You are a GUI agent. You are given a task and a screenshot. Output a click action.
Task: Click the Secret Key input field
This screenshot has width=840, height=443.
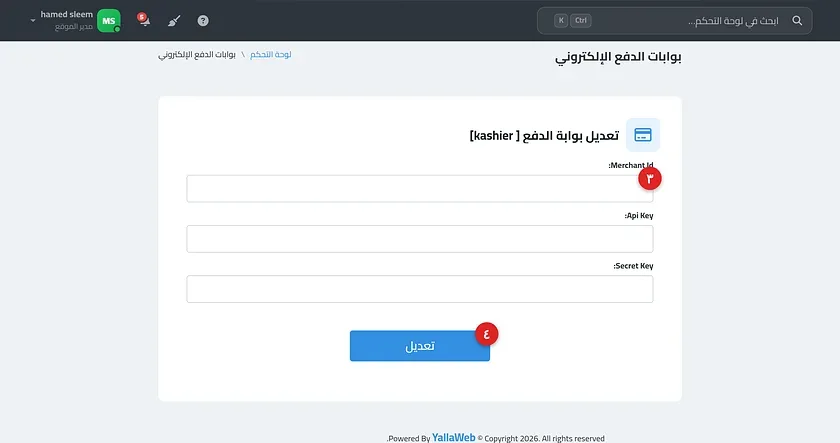[419, 289]
